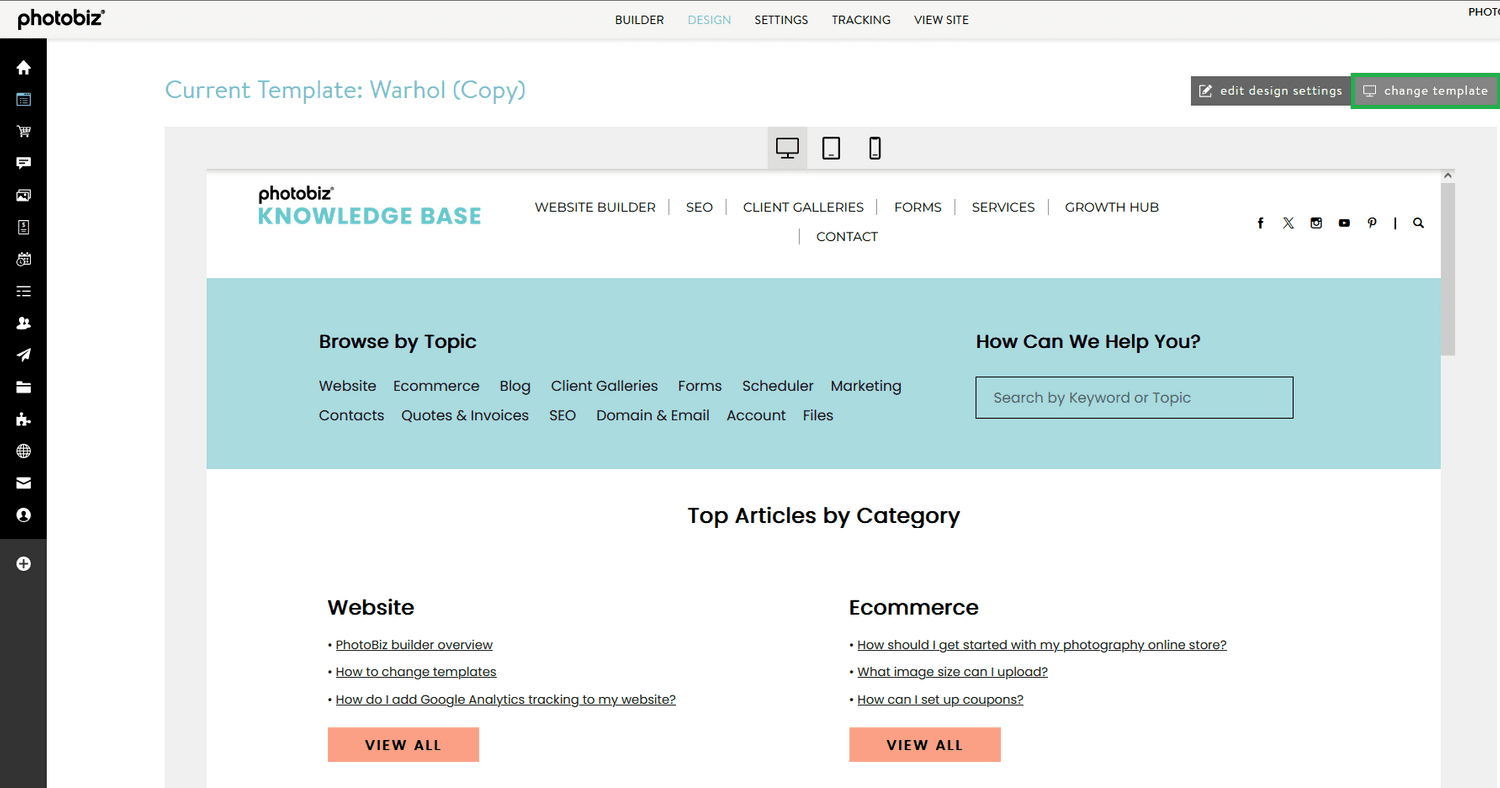
Task: Click VIEW SITE in top menu
Action: click(x=941, y=20)
